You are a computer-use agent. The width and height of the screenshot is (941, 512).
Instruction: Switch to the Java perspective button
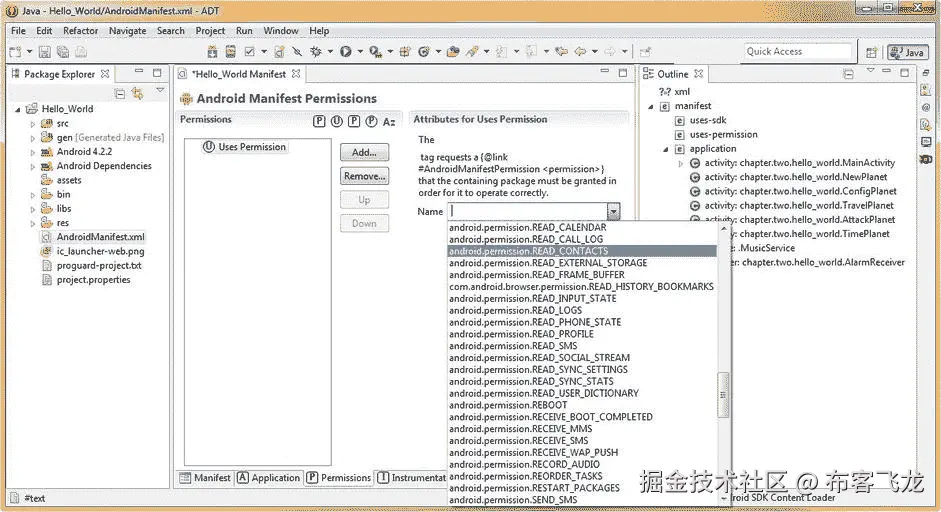point(907,52)
